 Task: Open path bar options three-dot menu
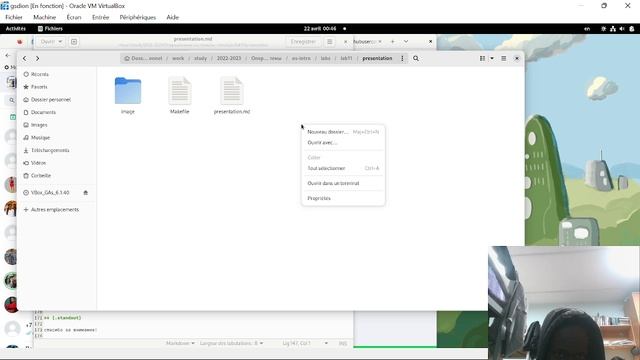pos(402,58)
